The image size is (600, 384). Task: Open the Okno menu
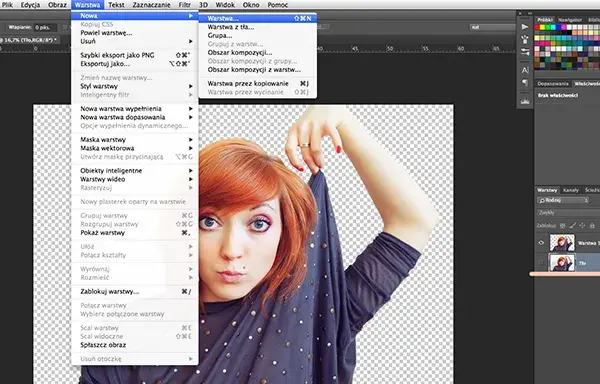(251, 5)
